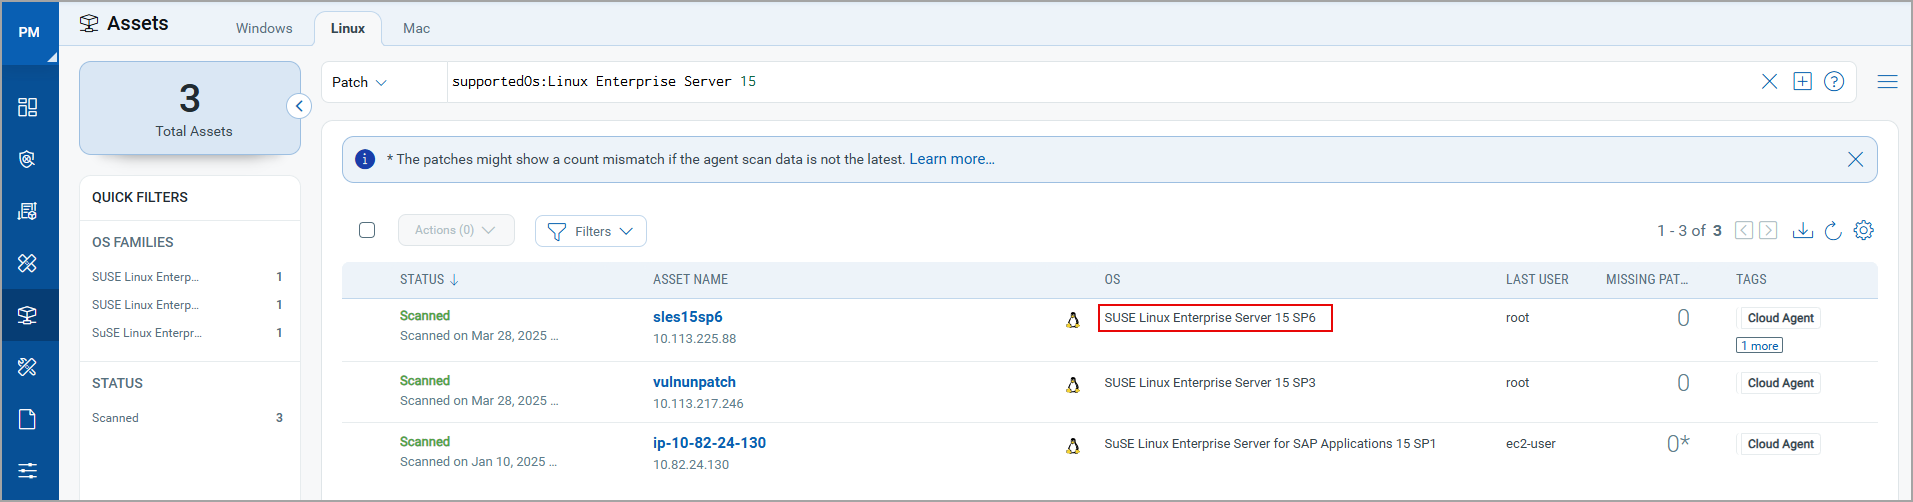Click the Linux penguin icon for vulnunpatch
The height and width of the screenshot is (502, 1913).
[x=1073, y=385]
